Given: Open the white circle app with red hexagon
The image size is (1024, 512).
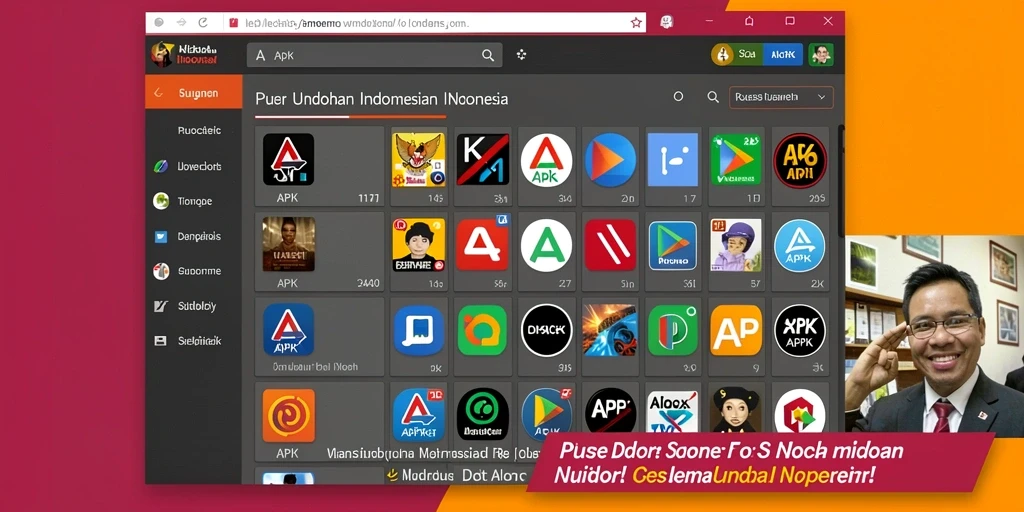Looking at the screenshot, I should coord(799,411).
